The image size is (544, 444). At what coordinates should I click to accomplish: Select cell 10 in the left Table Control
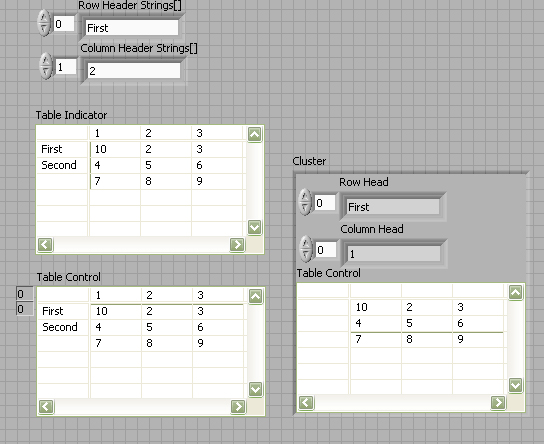click(x=116, y=311)
